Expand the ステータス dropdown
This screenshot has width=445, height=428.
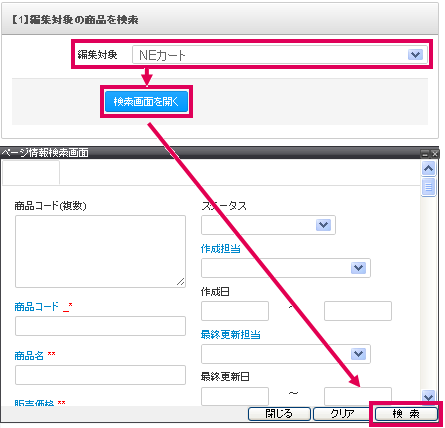[323, 225]
